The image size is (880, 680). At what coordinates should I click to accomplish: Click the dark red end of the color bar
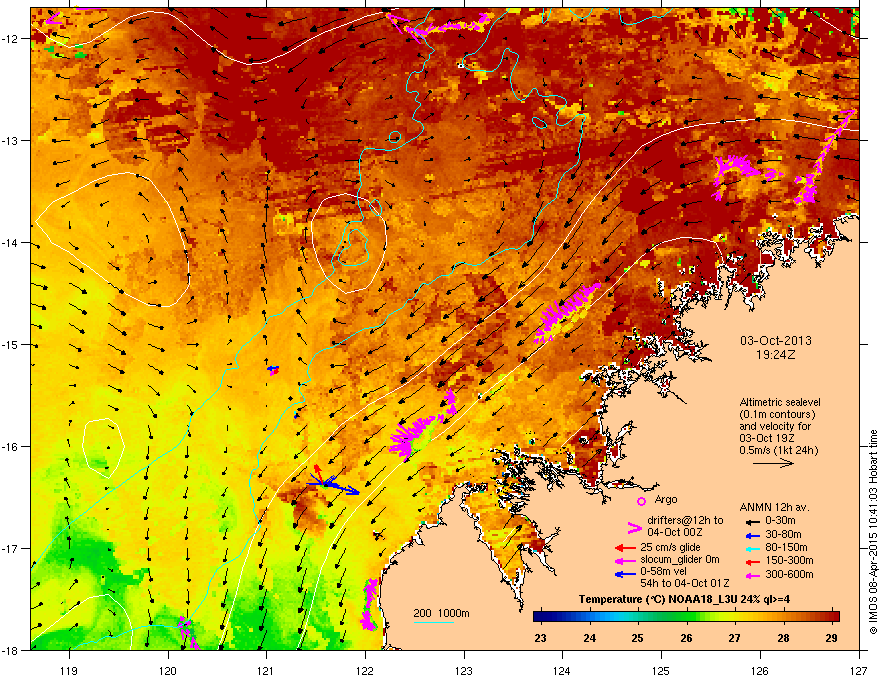[835, 616]
